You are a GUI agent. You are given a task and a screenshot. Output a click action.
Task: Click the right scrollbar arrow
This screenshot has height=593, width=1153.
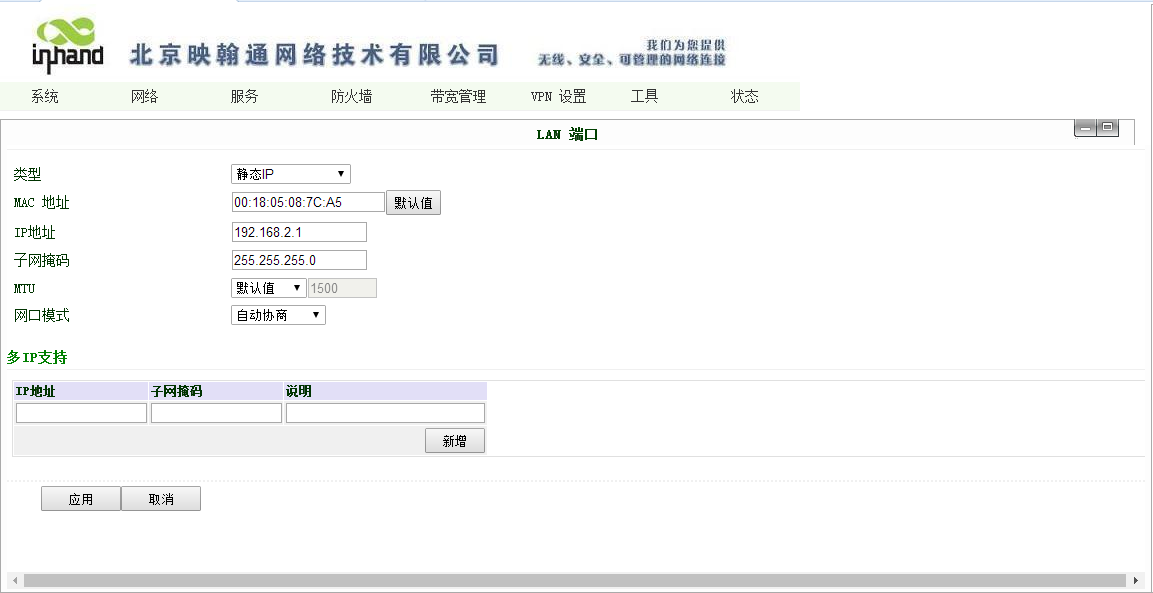(x=1135, y=580)
